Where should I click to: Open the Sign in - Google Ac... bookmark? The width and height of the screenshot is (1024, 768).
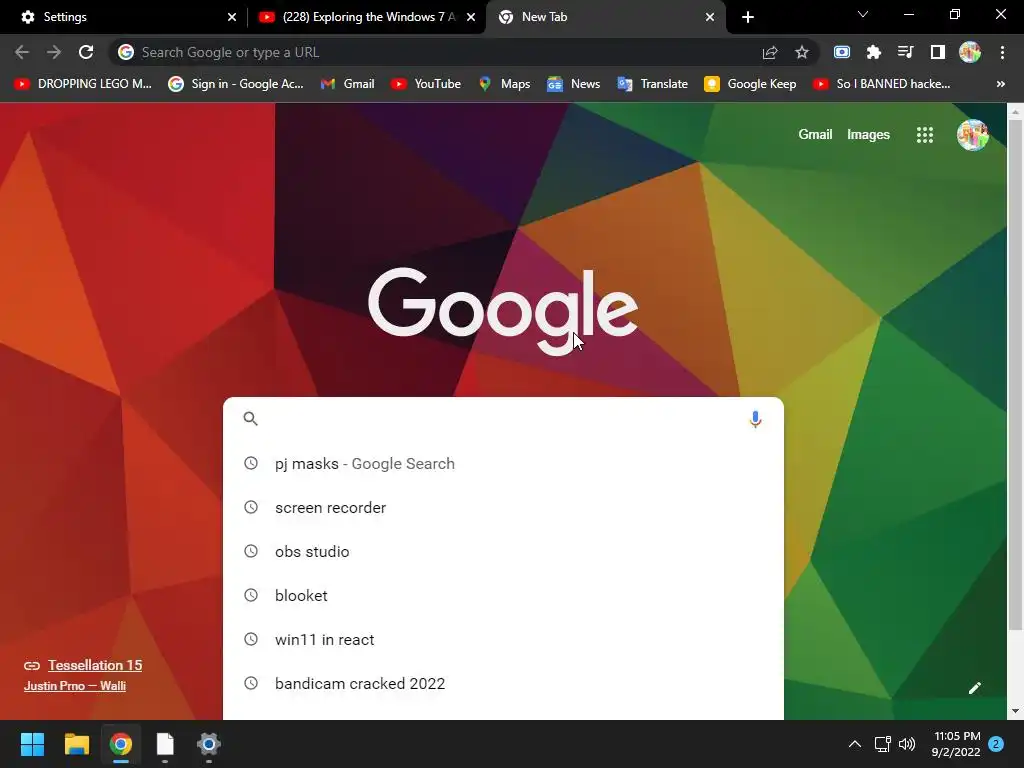tap(236, 84)
